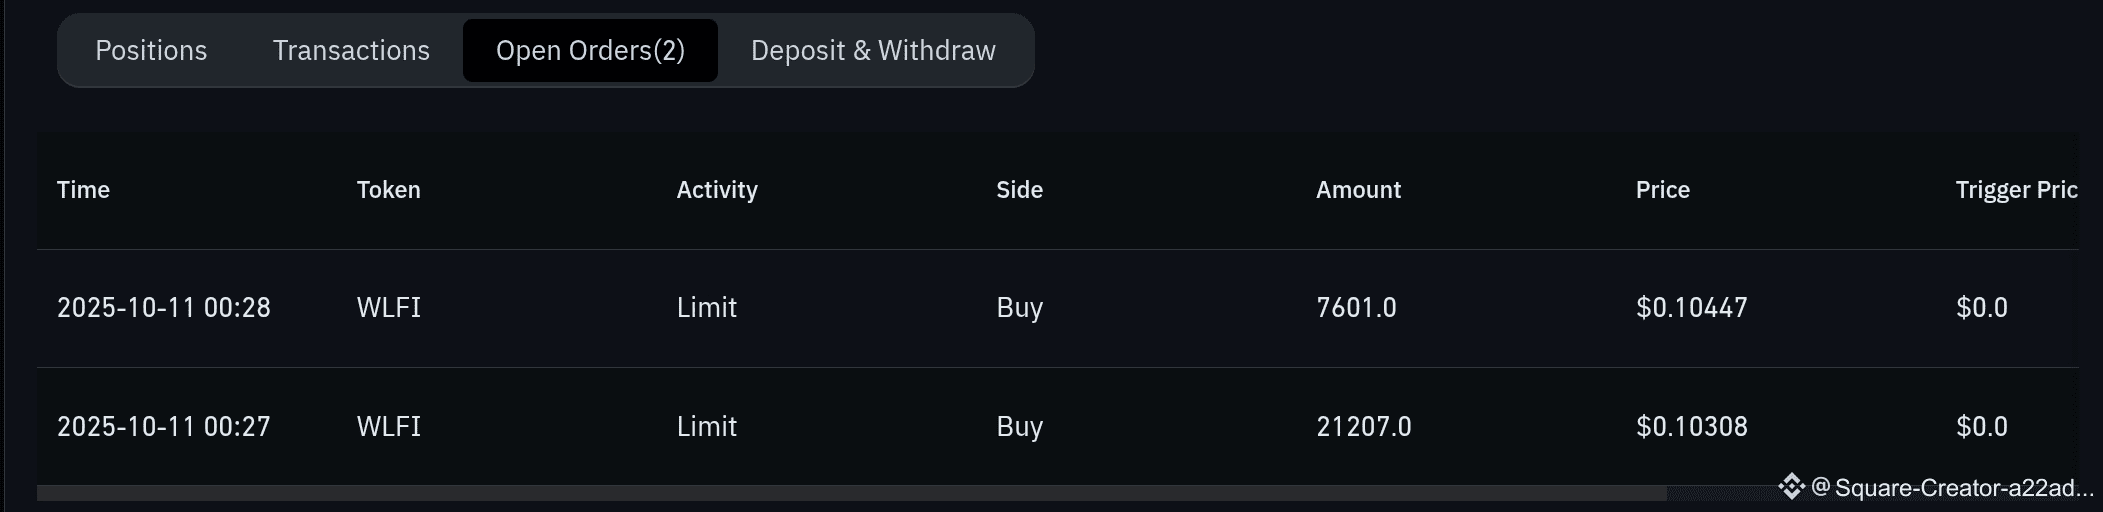Select the order placed at 00:28
2103x512 pixels.
[164, 308]
